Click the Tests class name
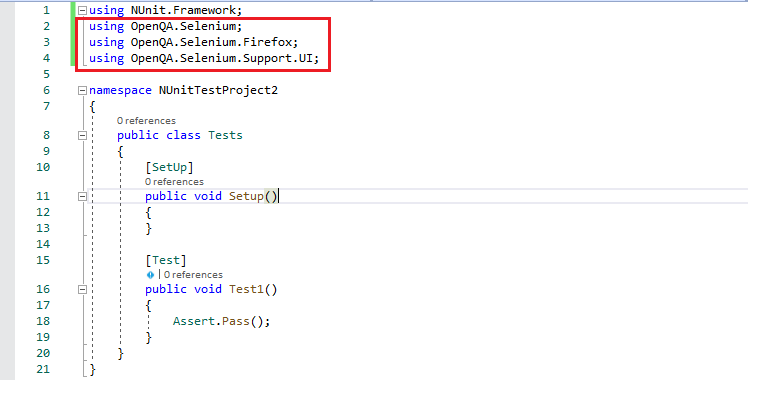The width and height of the screenshot is (768, 404). click(x=225, y=135)
